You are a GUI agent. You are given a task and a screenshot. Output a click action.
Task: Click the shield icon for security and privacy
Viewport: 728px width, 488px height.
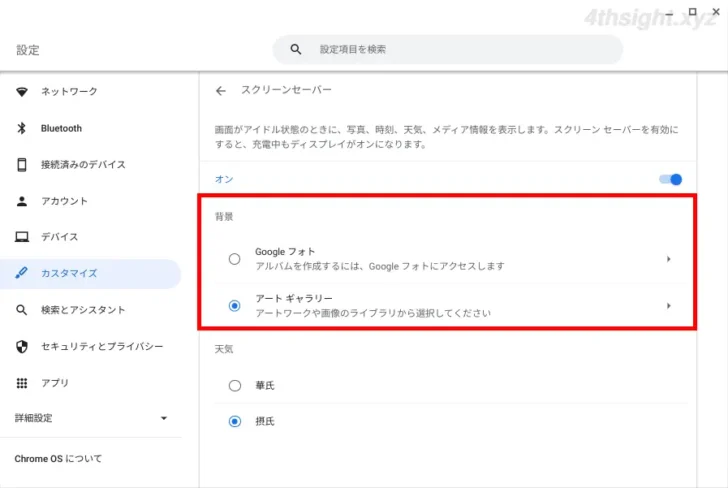tap(22, 346)
